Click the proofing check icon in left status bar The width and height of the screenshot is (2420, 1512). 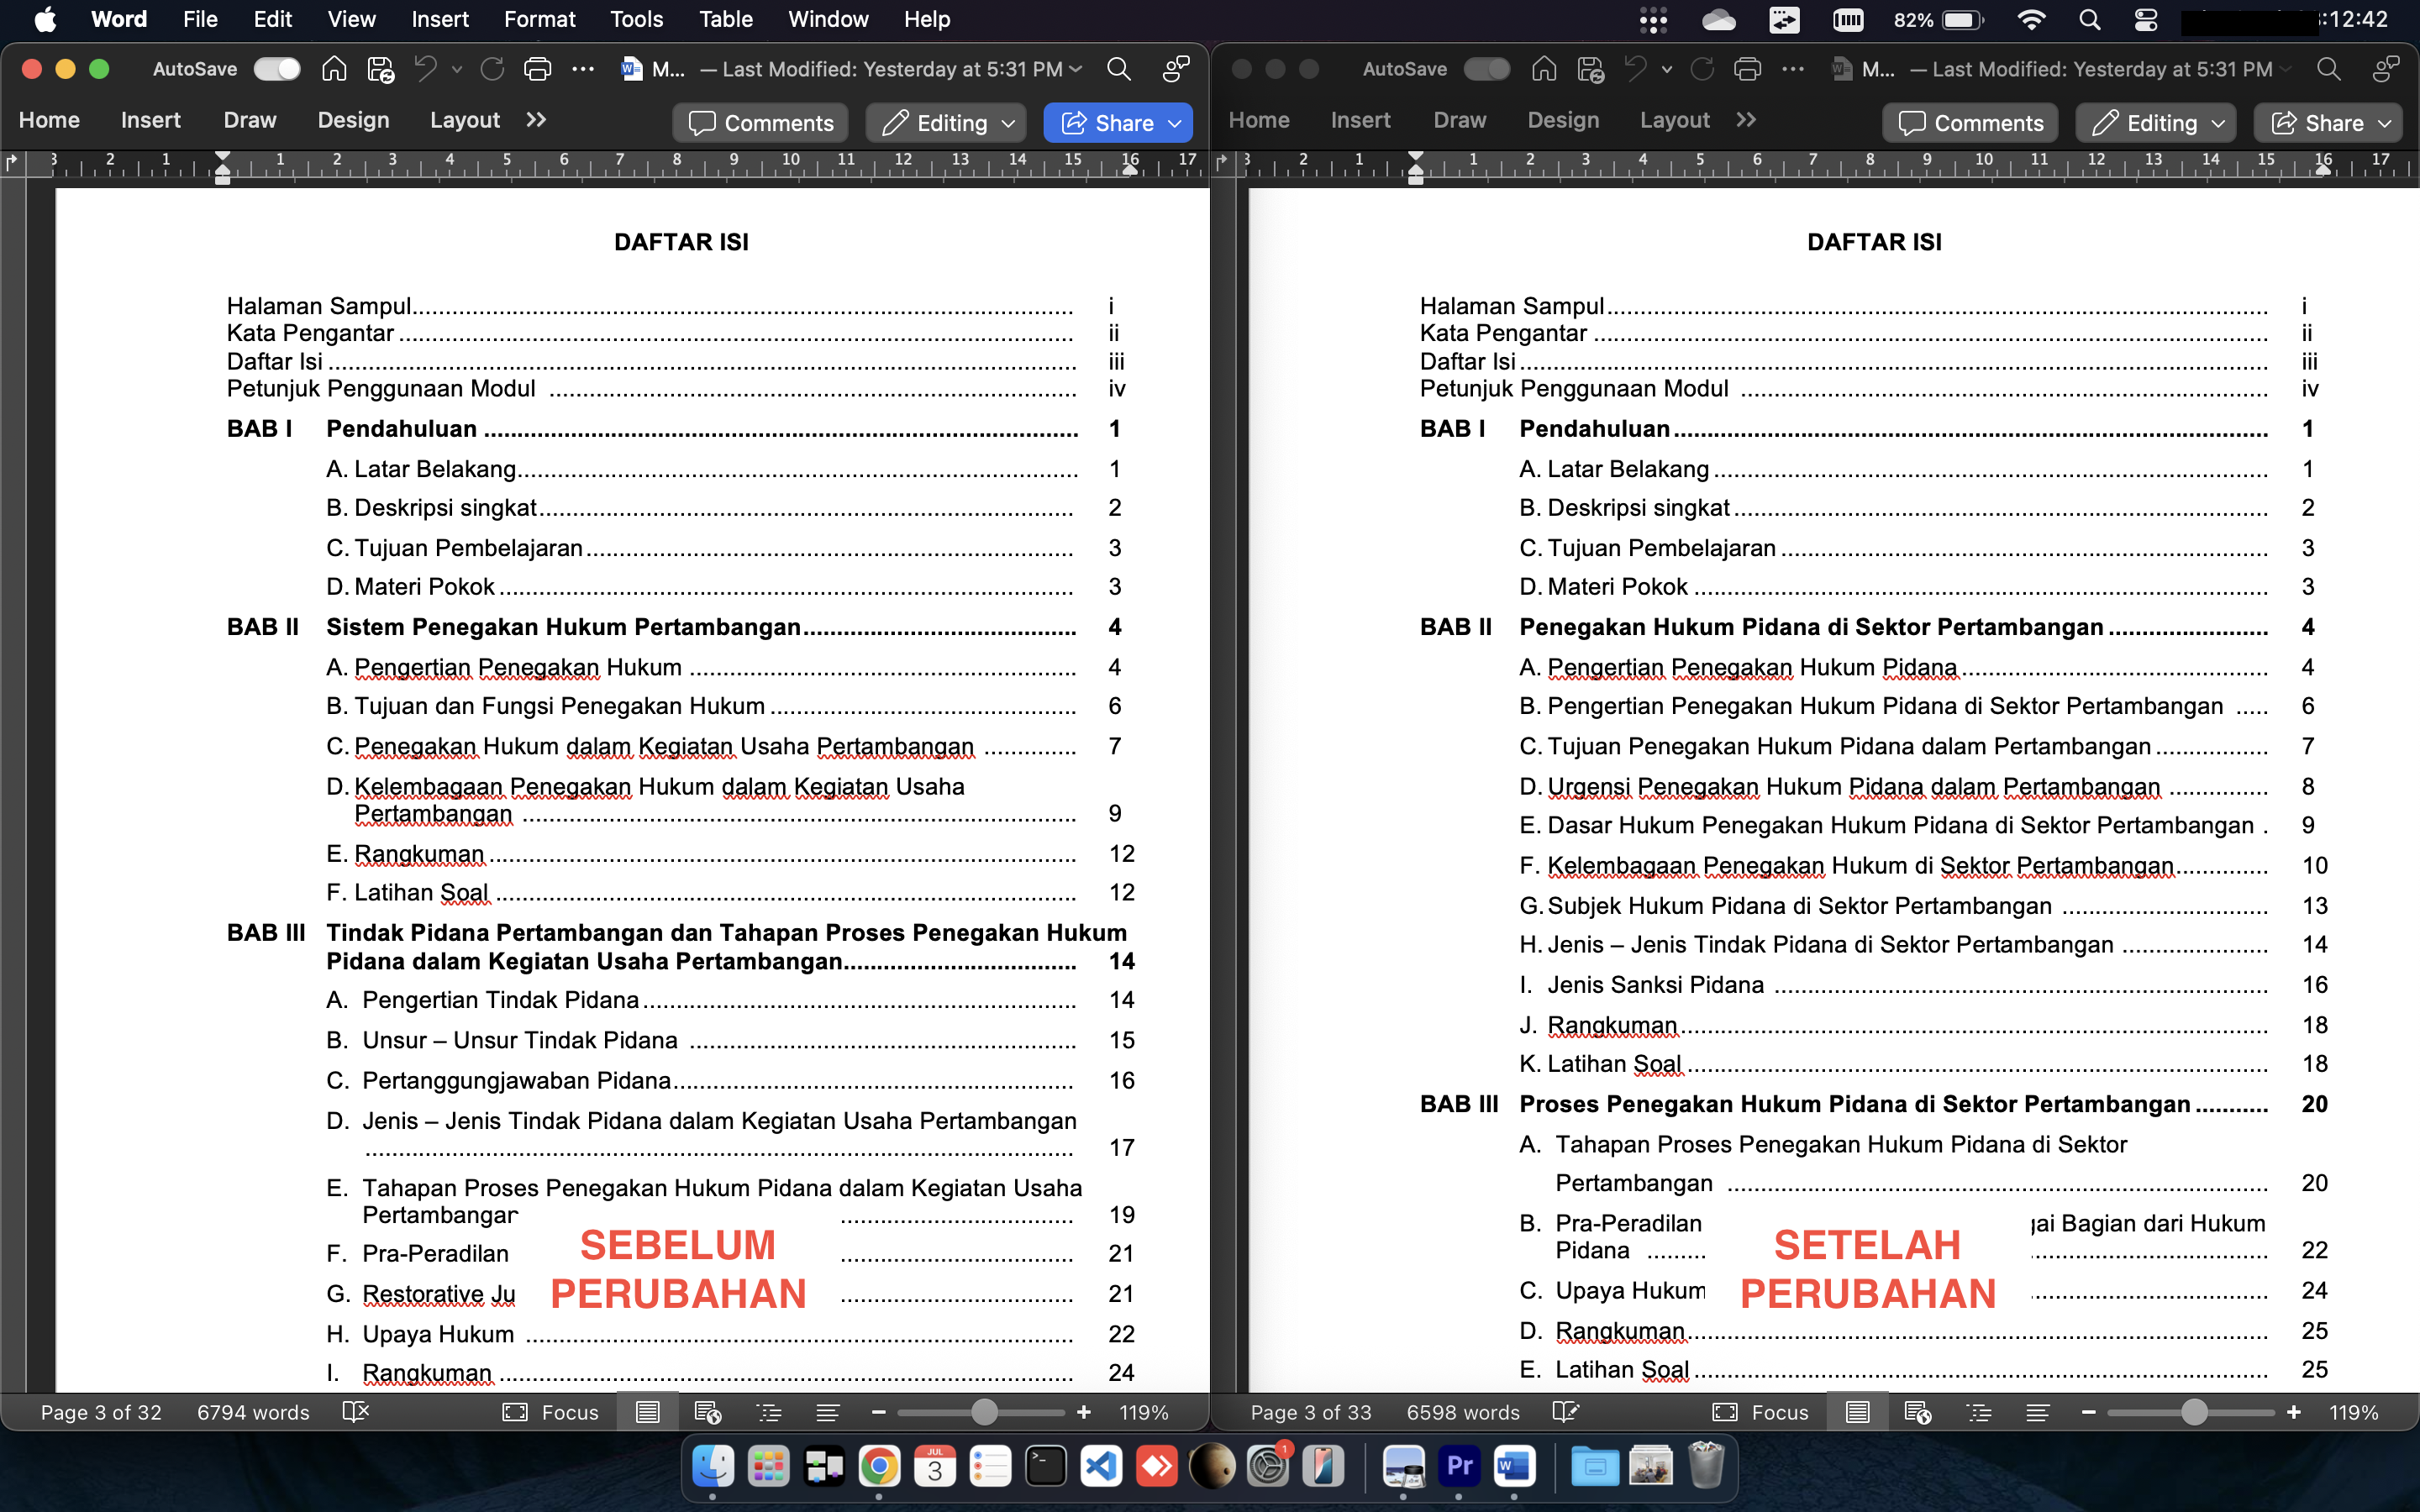355,1412
